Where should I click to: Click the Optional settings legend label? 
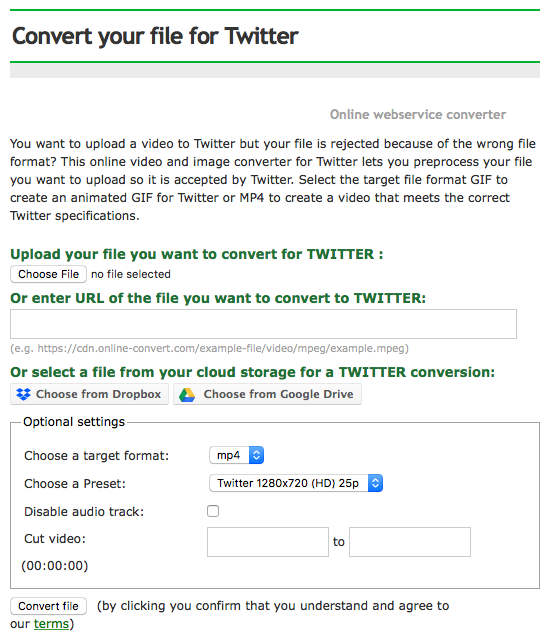(x=74, y=422)
